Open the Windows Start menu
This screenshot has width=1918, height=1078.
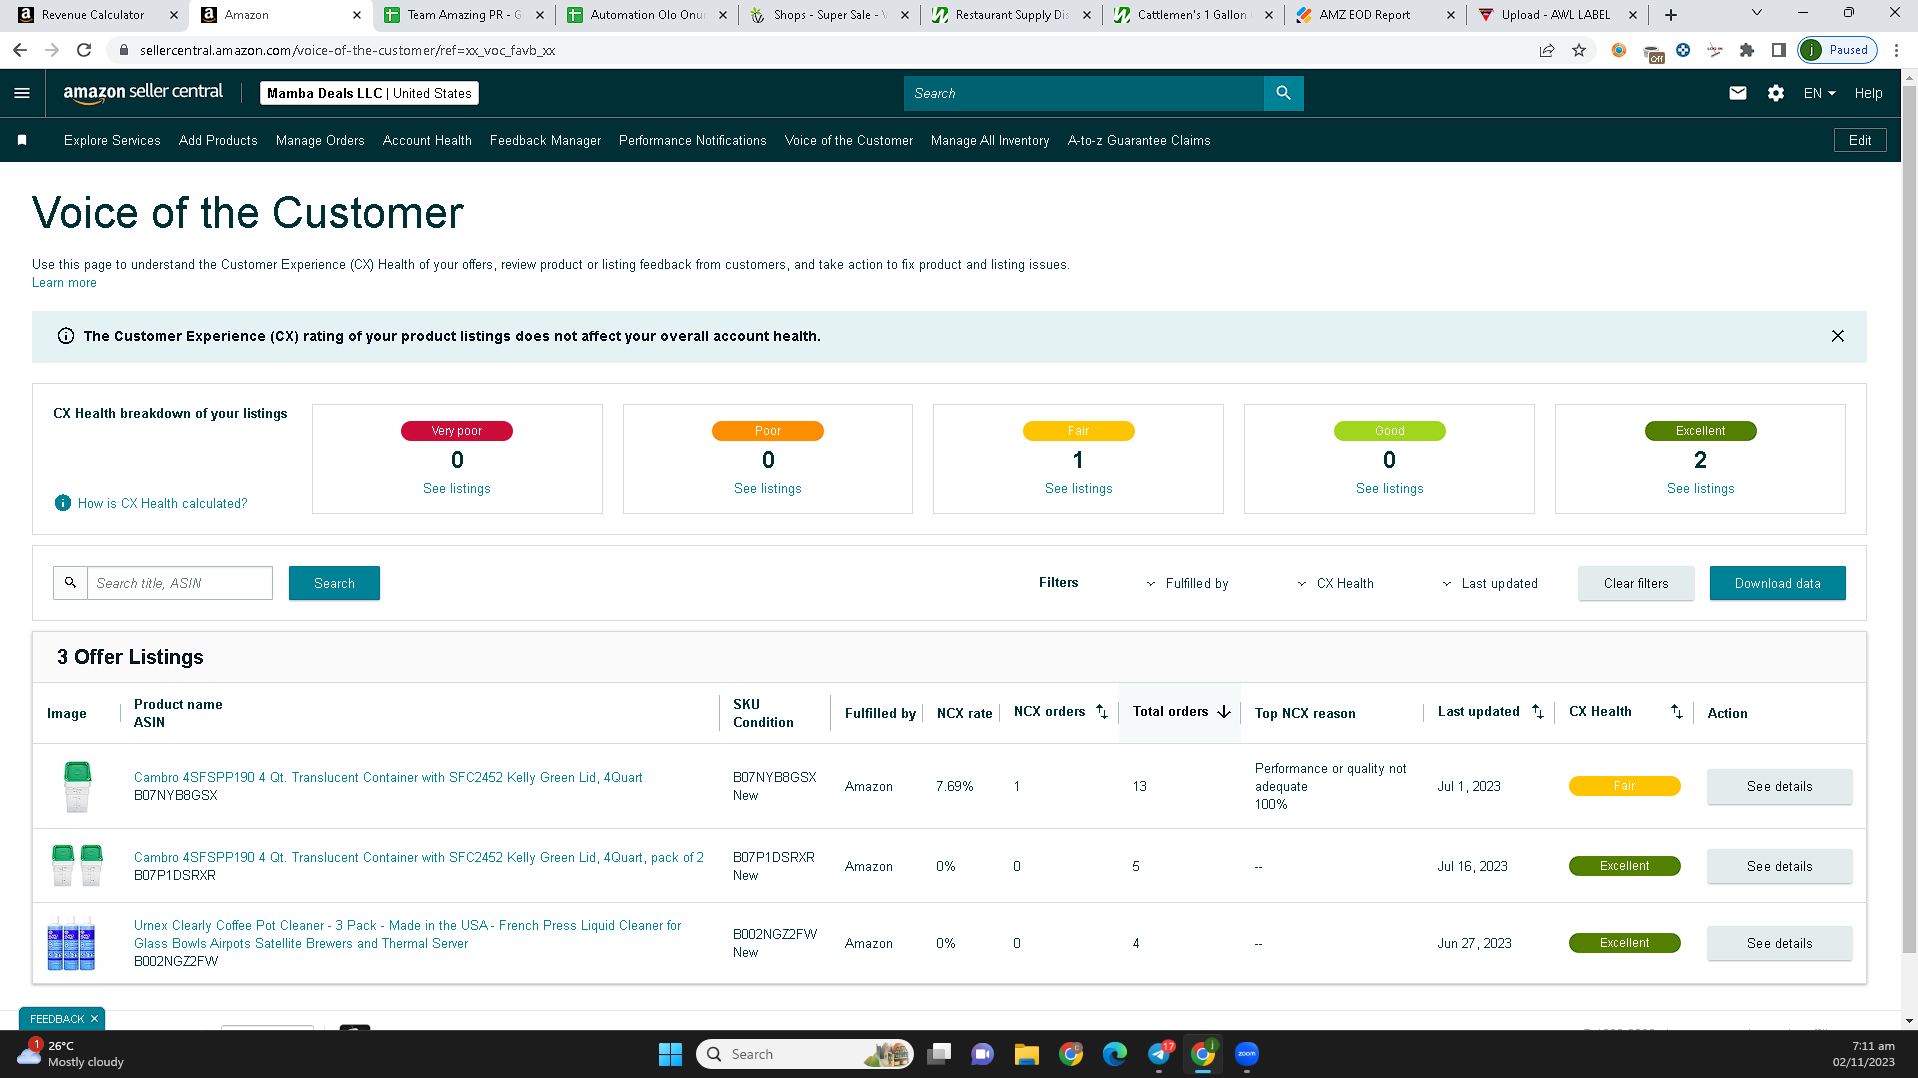tap(670, 1054)
